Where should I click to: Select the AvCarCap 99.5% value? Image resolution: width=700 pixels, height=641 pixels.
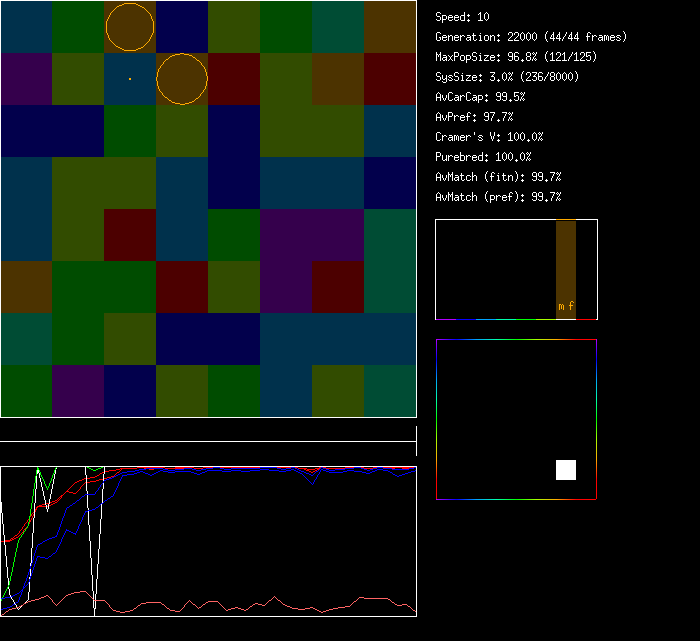pyautogui.click(x=481, y=97)
